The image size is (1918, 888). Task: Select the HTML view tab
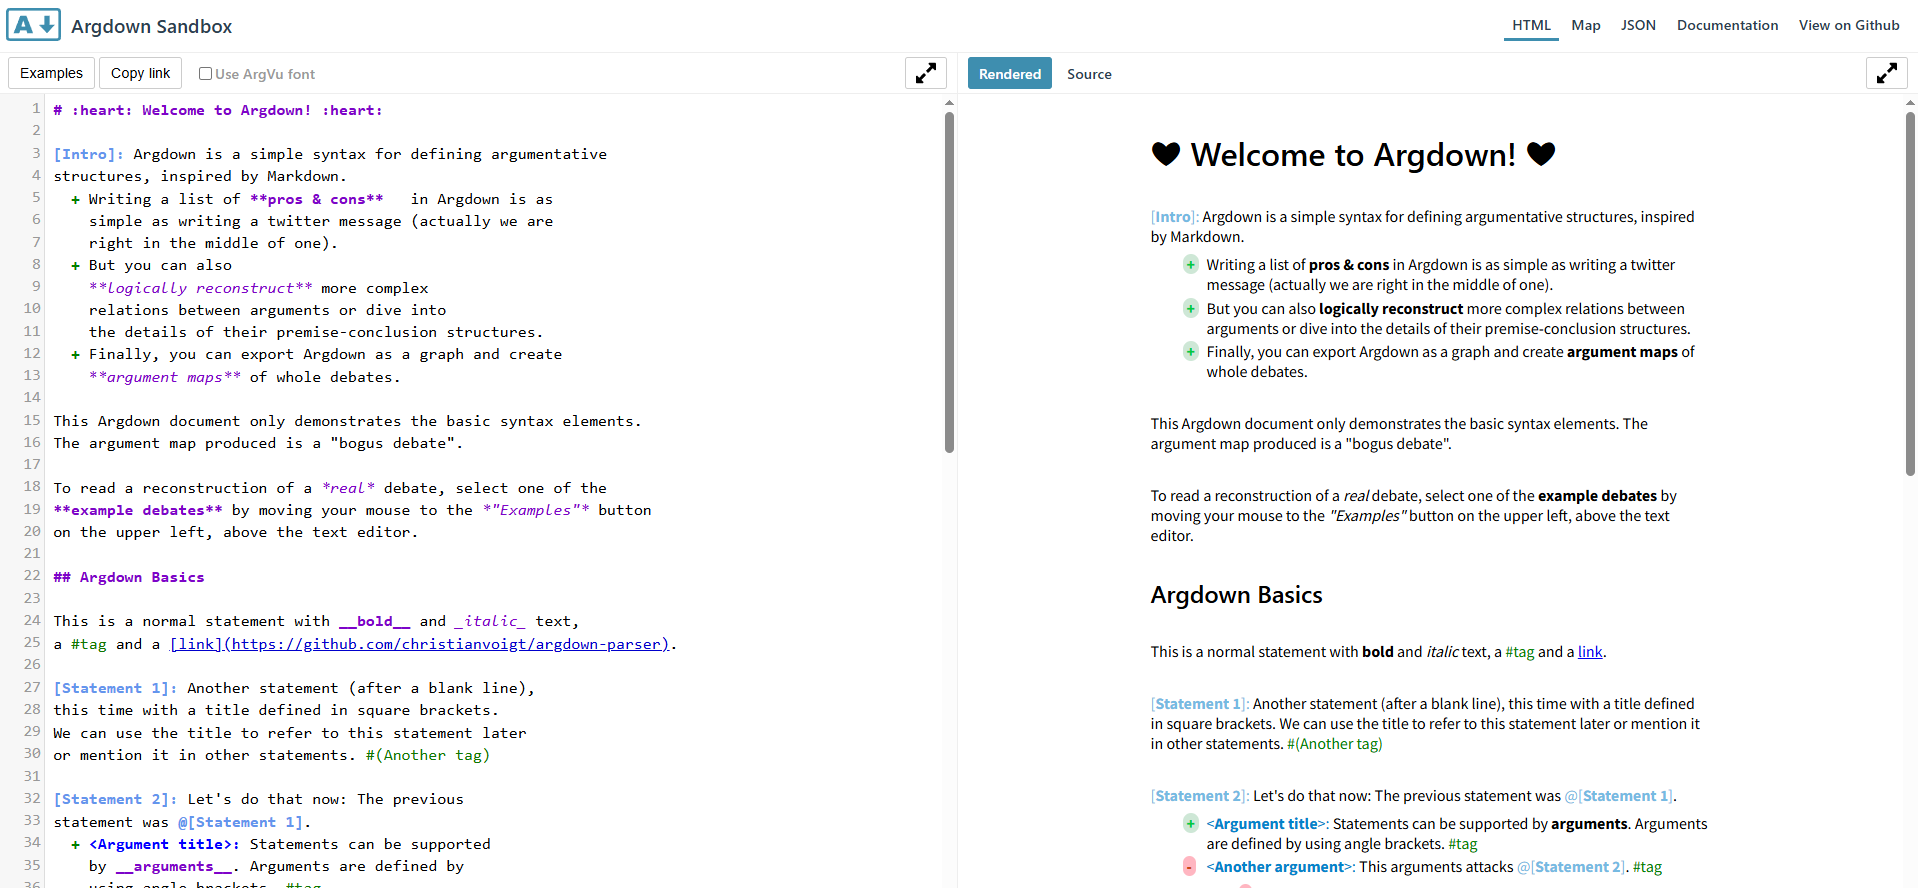[x=1531, y=25]
